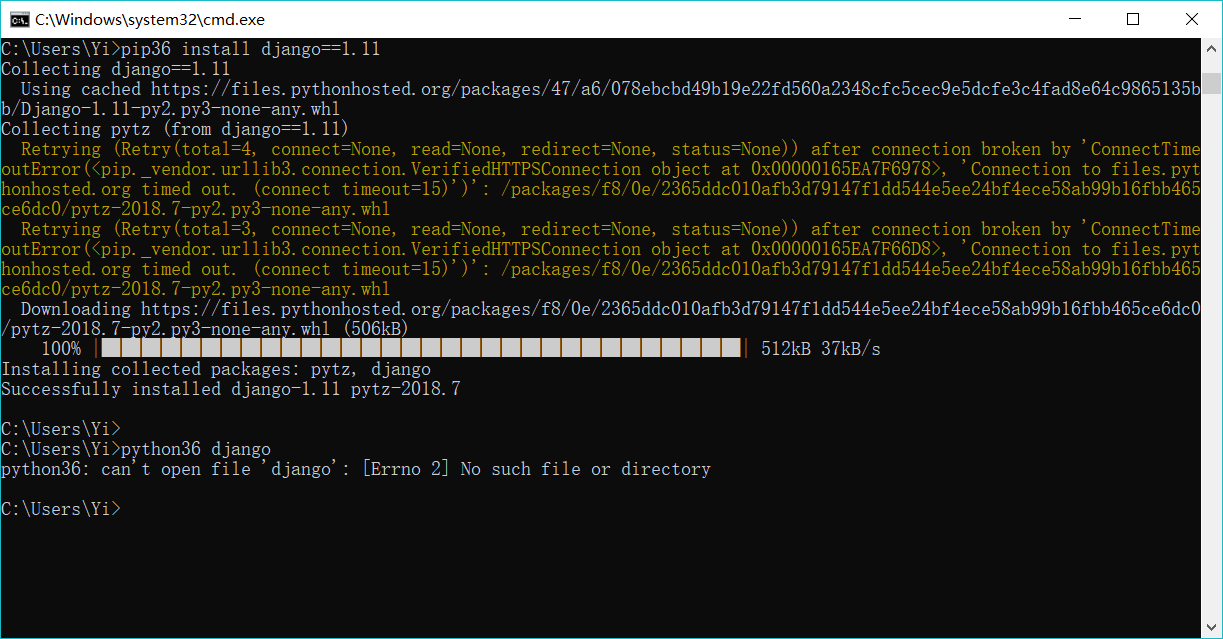This screenshot has width=1223, height=639.
Task: Click the line 'Collecting django==1.11'
Action: pyautogui.click(x=116, y=69)
